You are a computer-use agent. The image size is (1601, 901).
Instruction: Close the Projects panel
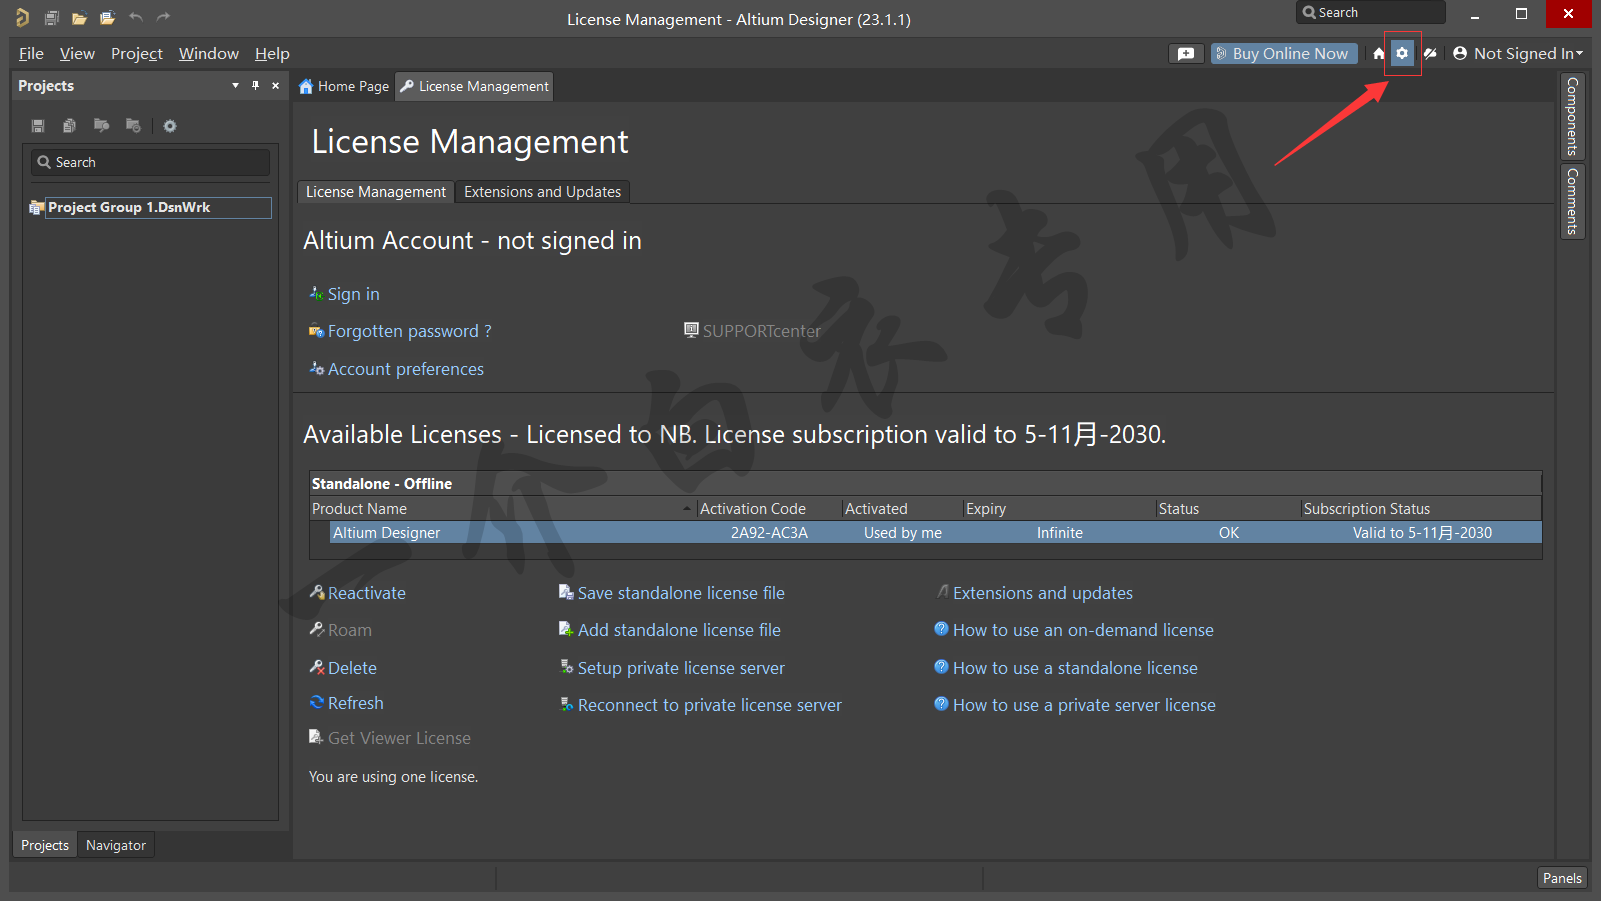click(276, 86)
